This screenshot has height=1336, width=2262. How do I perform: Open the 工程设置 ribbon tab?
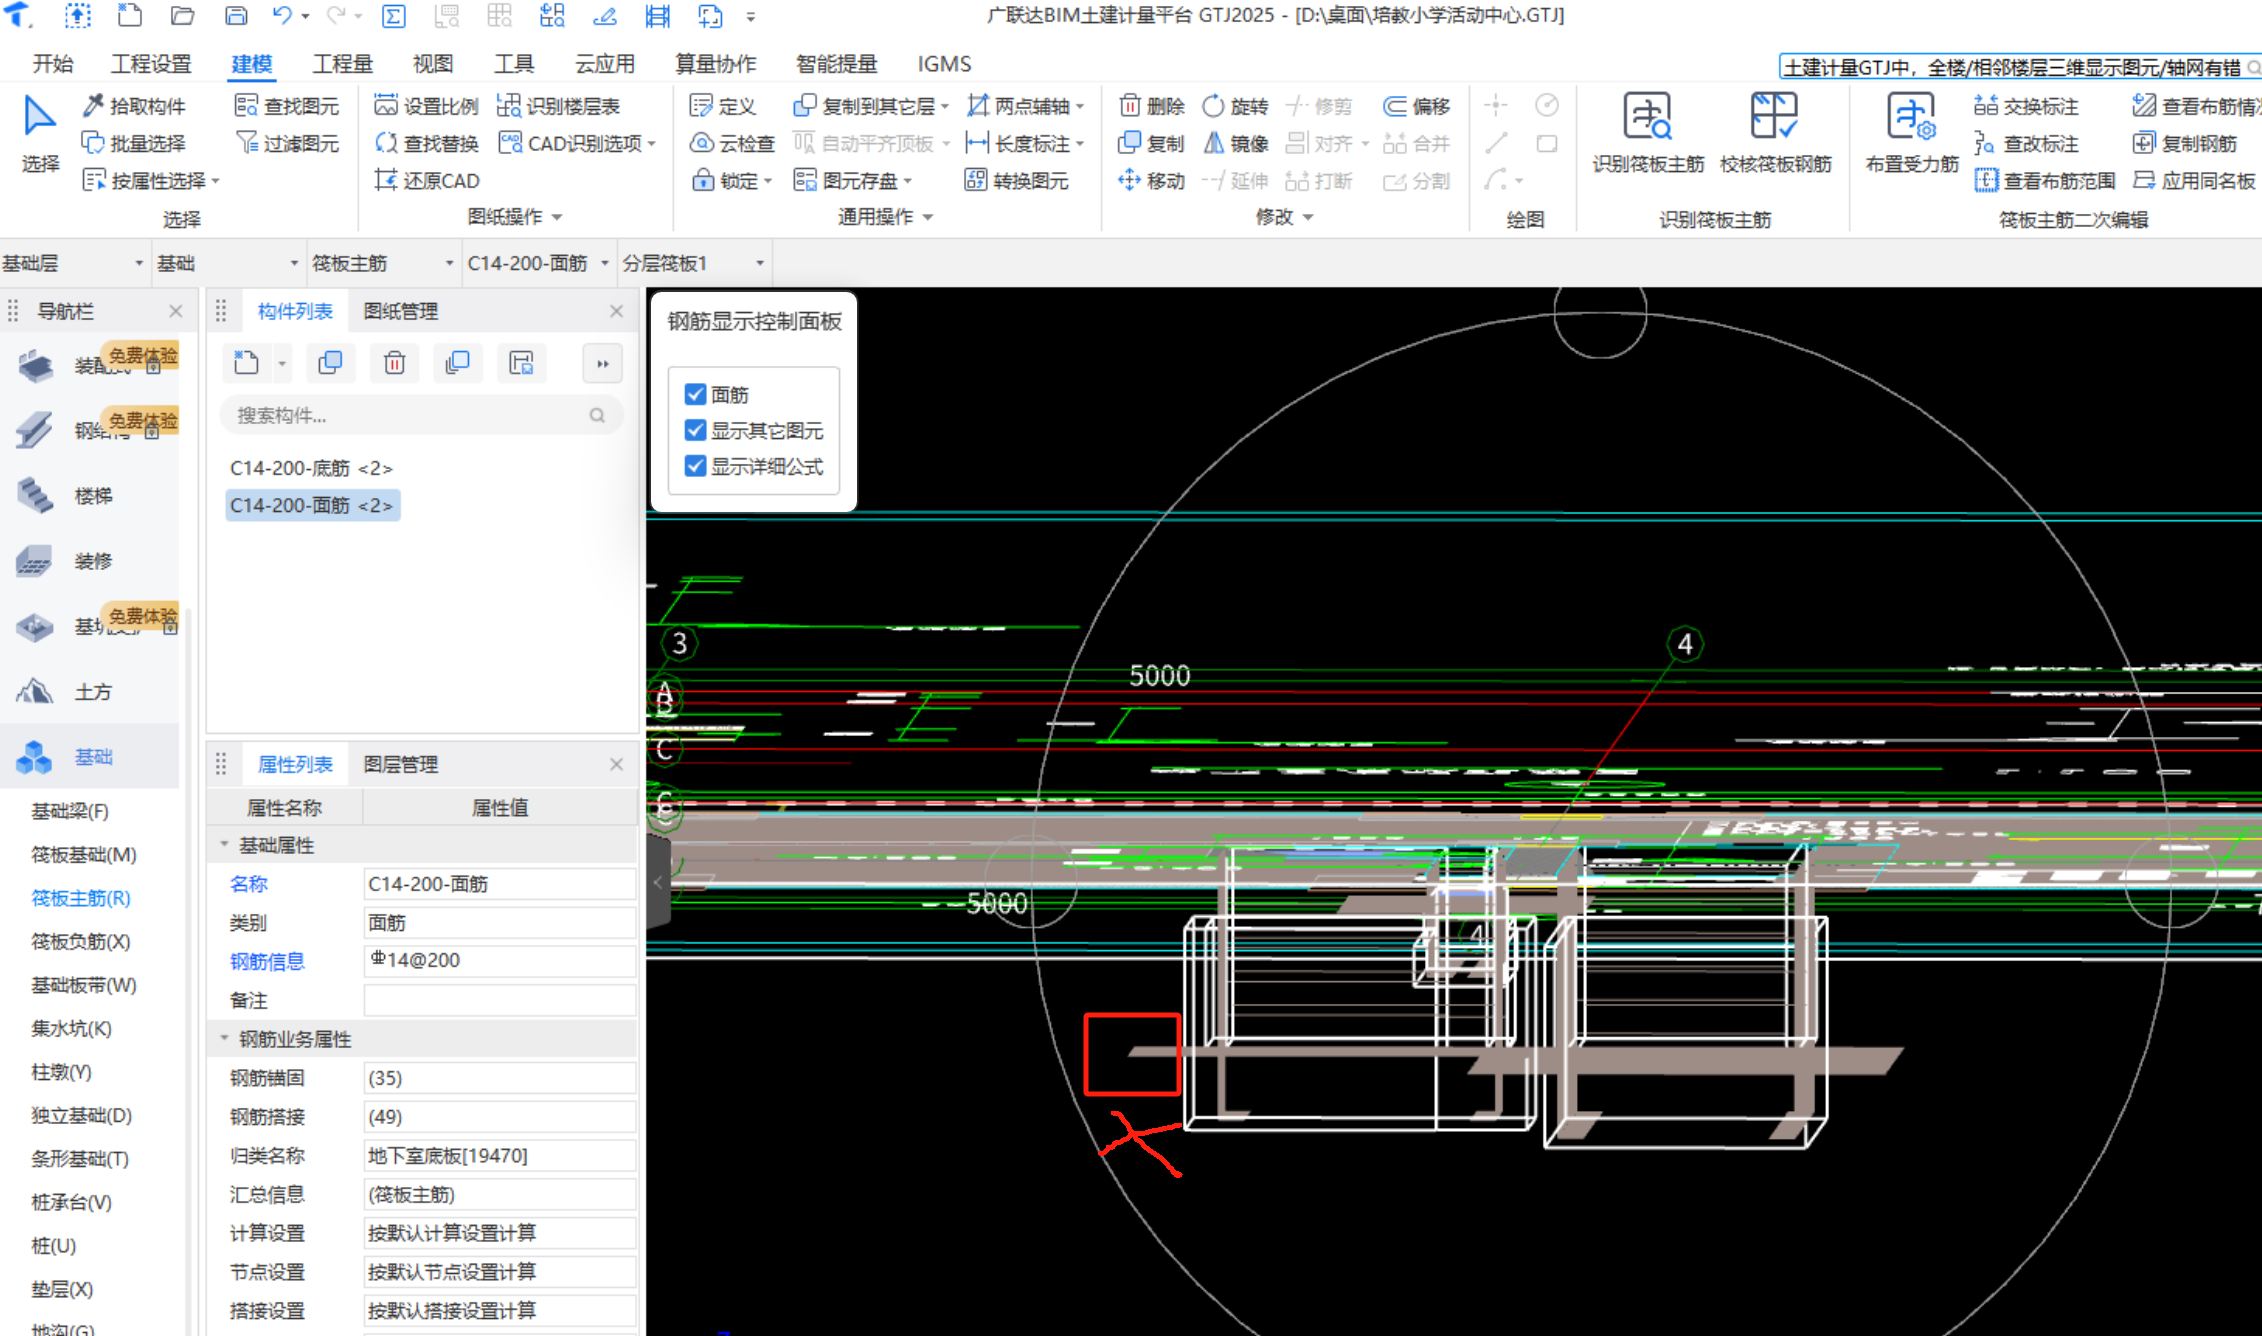(x=150, y=64)
